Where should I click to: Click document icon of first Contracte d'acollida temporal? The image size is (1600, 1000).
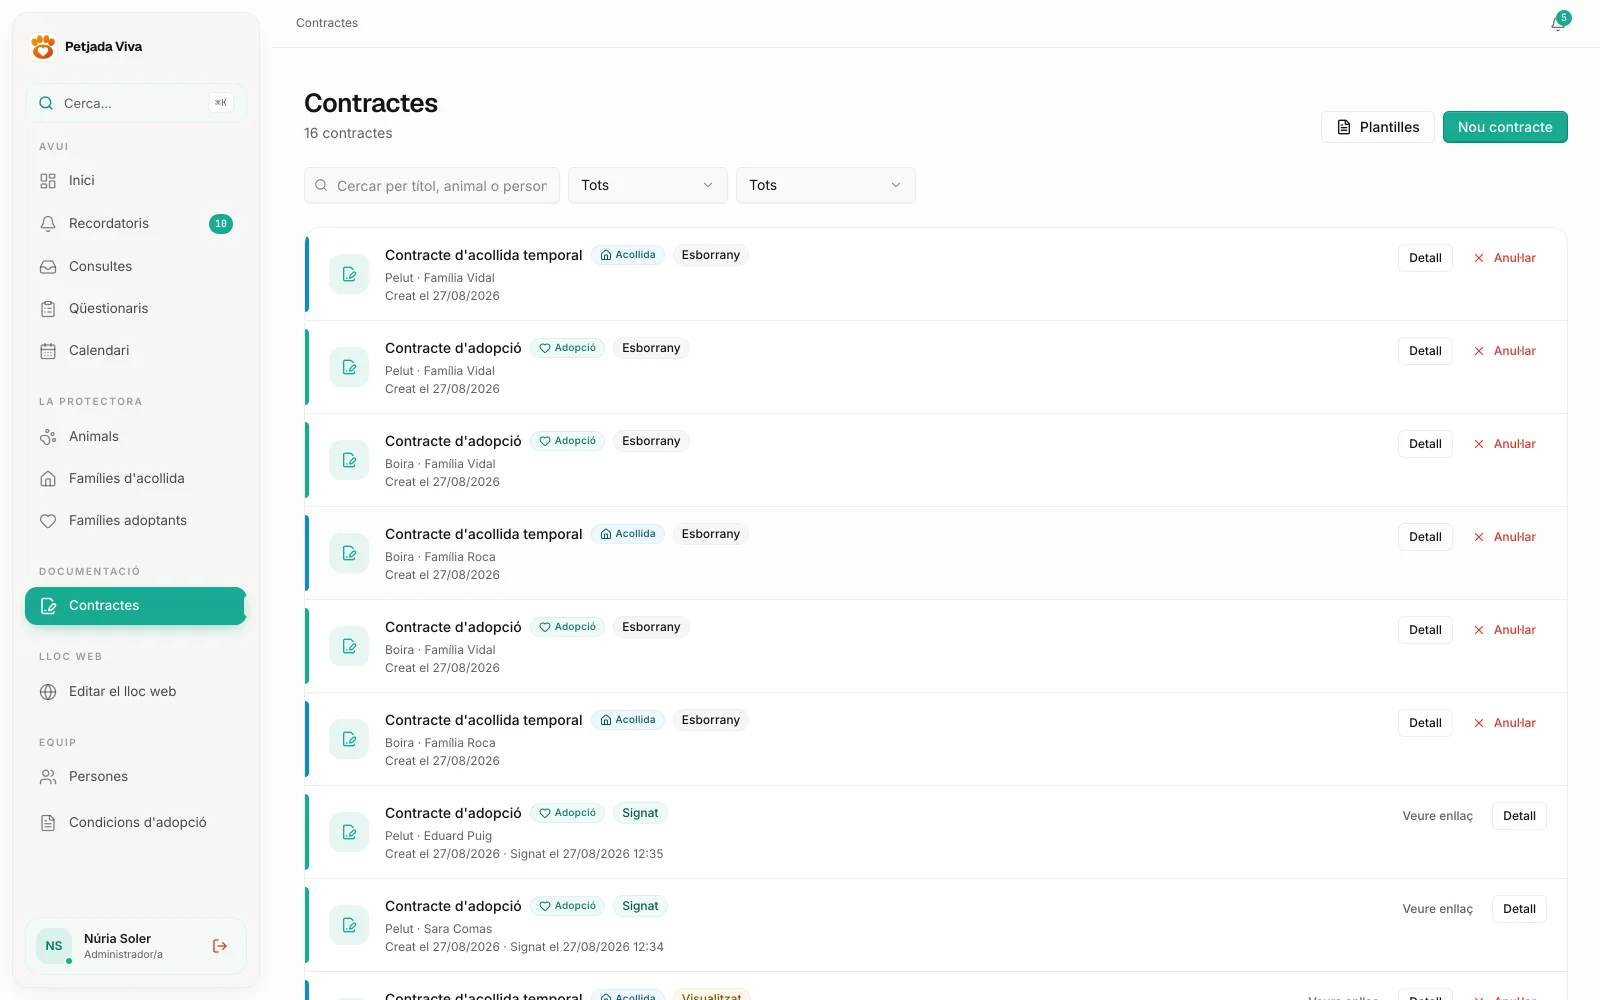(349, 274)
